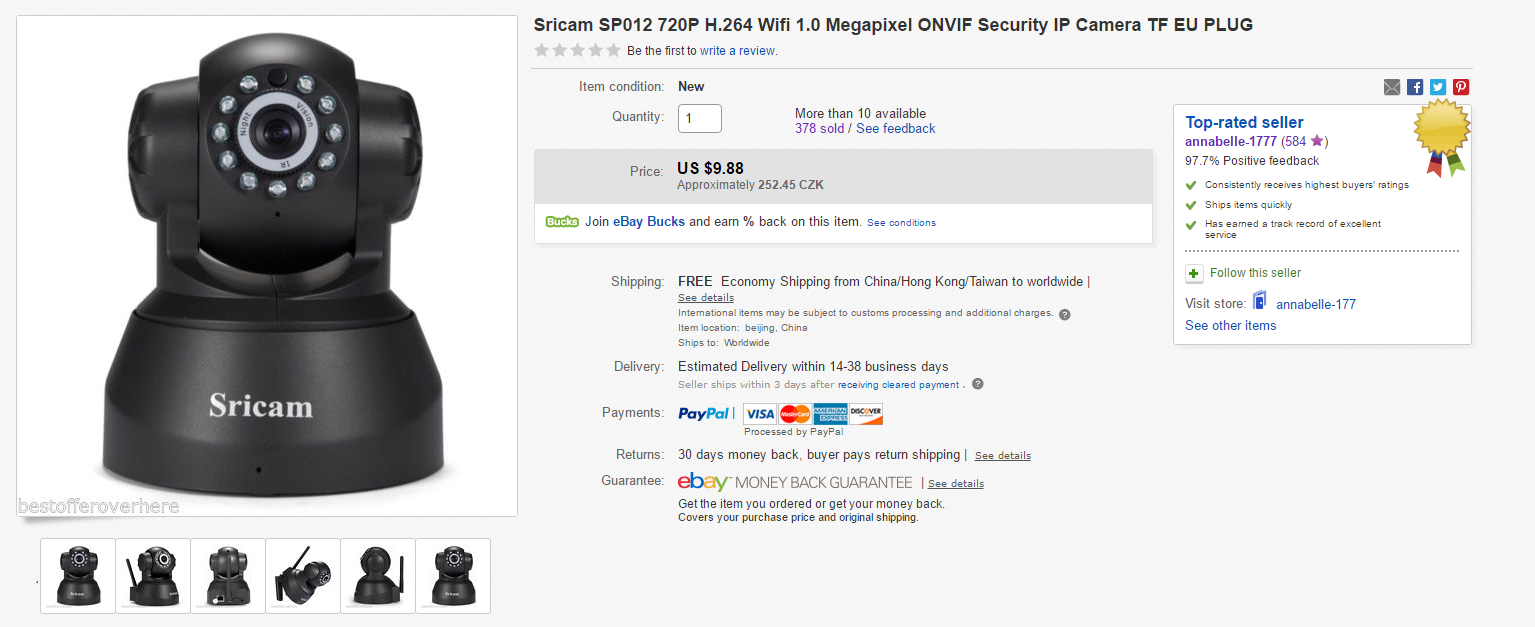Viewport: 1535px width, 627px height.
Task: Select the first camera thumbnail
Action: pos(78,575)
